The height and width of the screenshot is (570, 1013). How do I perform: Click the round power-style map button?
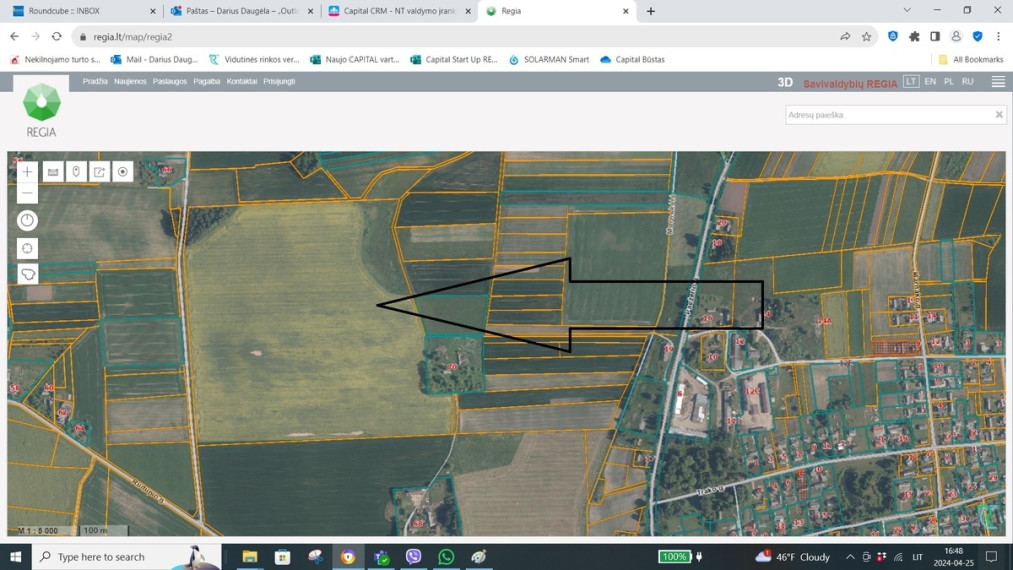tap(27, 221)
